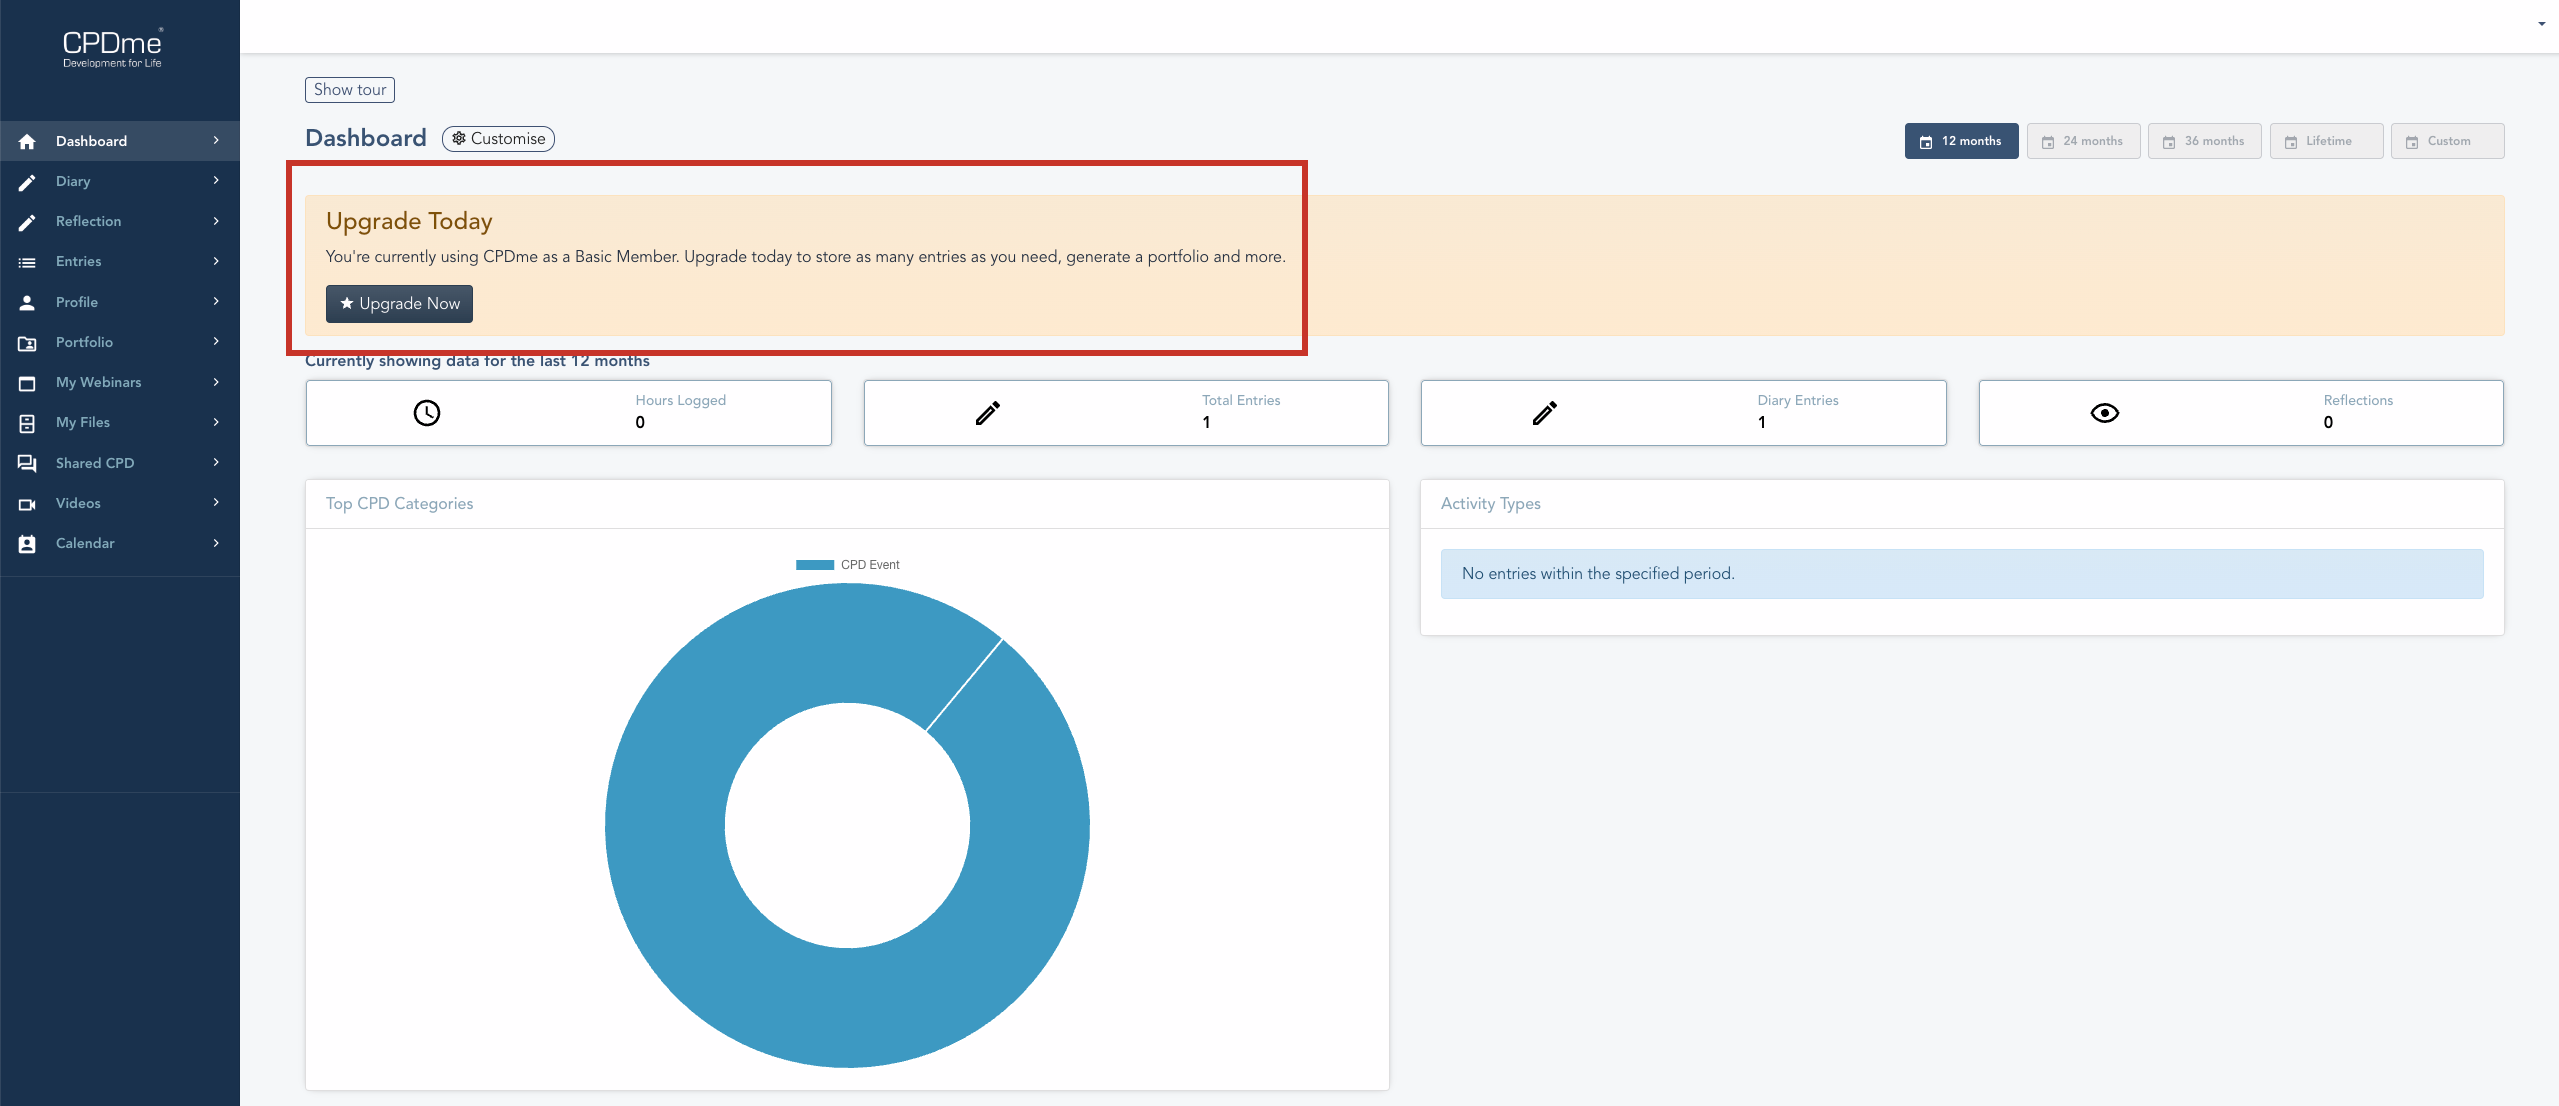Click the Diary pencil icon in sidebar
Image resolution: width=2559 pixels, height=1106 pixels.
tap(27, 182)
